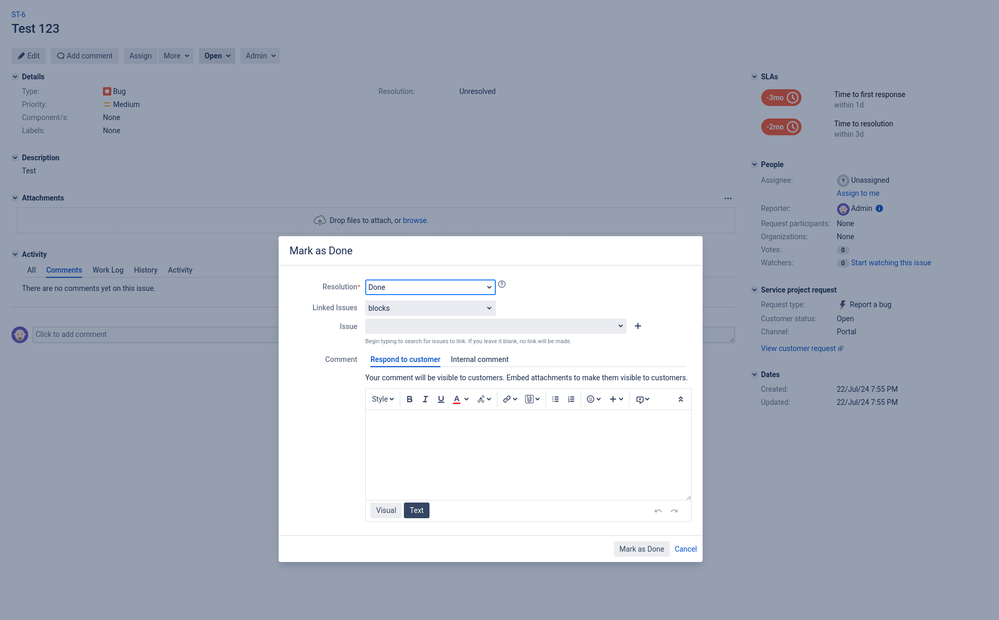
Task: Click the browse link in attachments
Action: 414,220
